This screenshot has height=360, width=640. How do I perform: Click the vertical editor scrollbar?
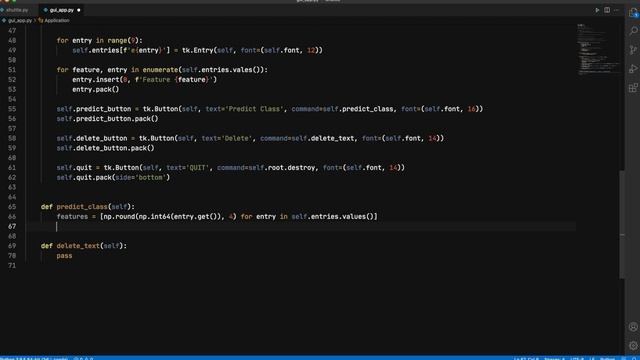click(622, 224)
